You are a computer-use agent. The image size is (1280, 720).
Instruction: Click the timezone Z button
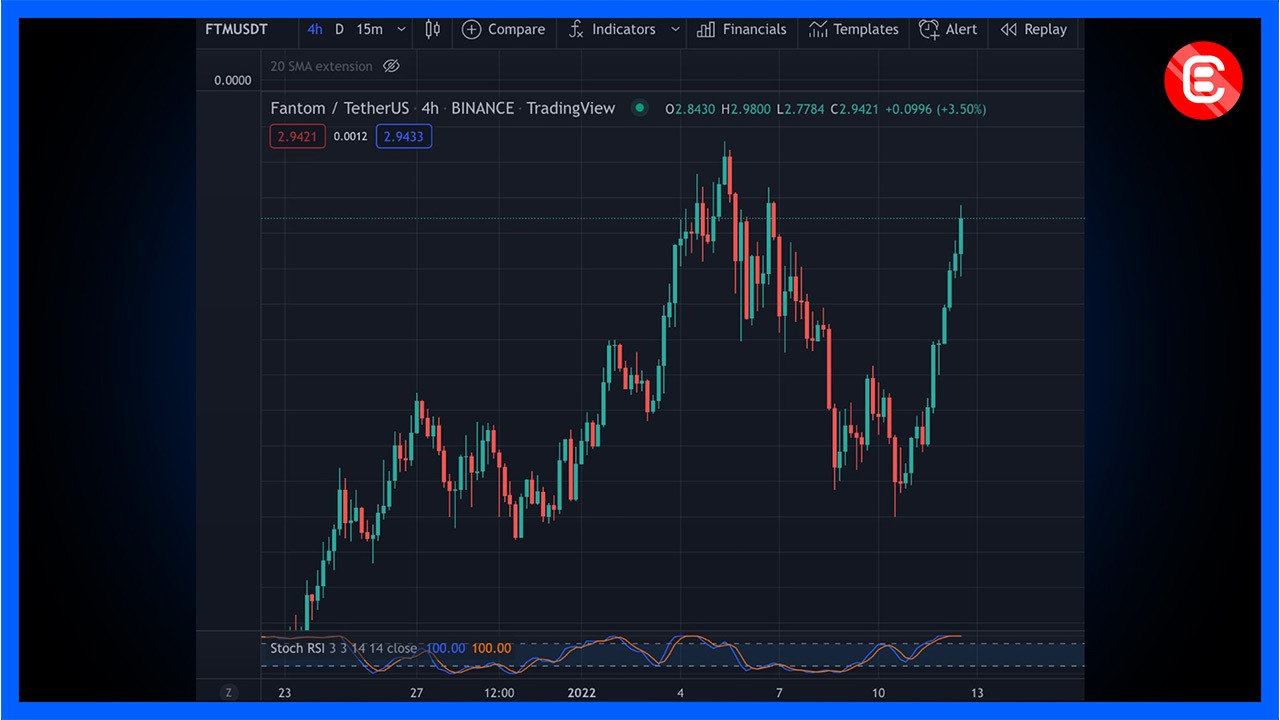(229, 693)
